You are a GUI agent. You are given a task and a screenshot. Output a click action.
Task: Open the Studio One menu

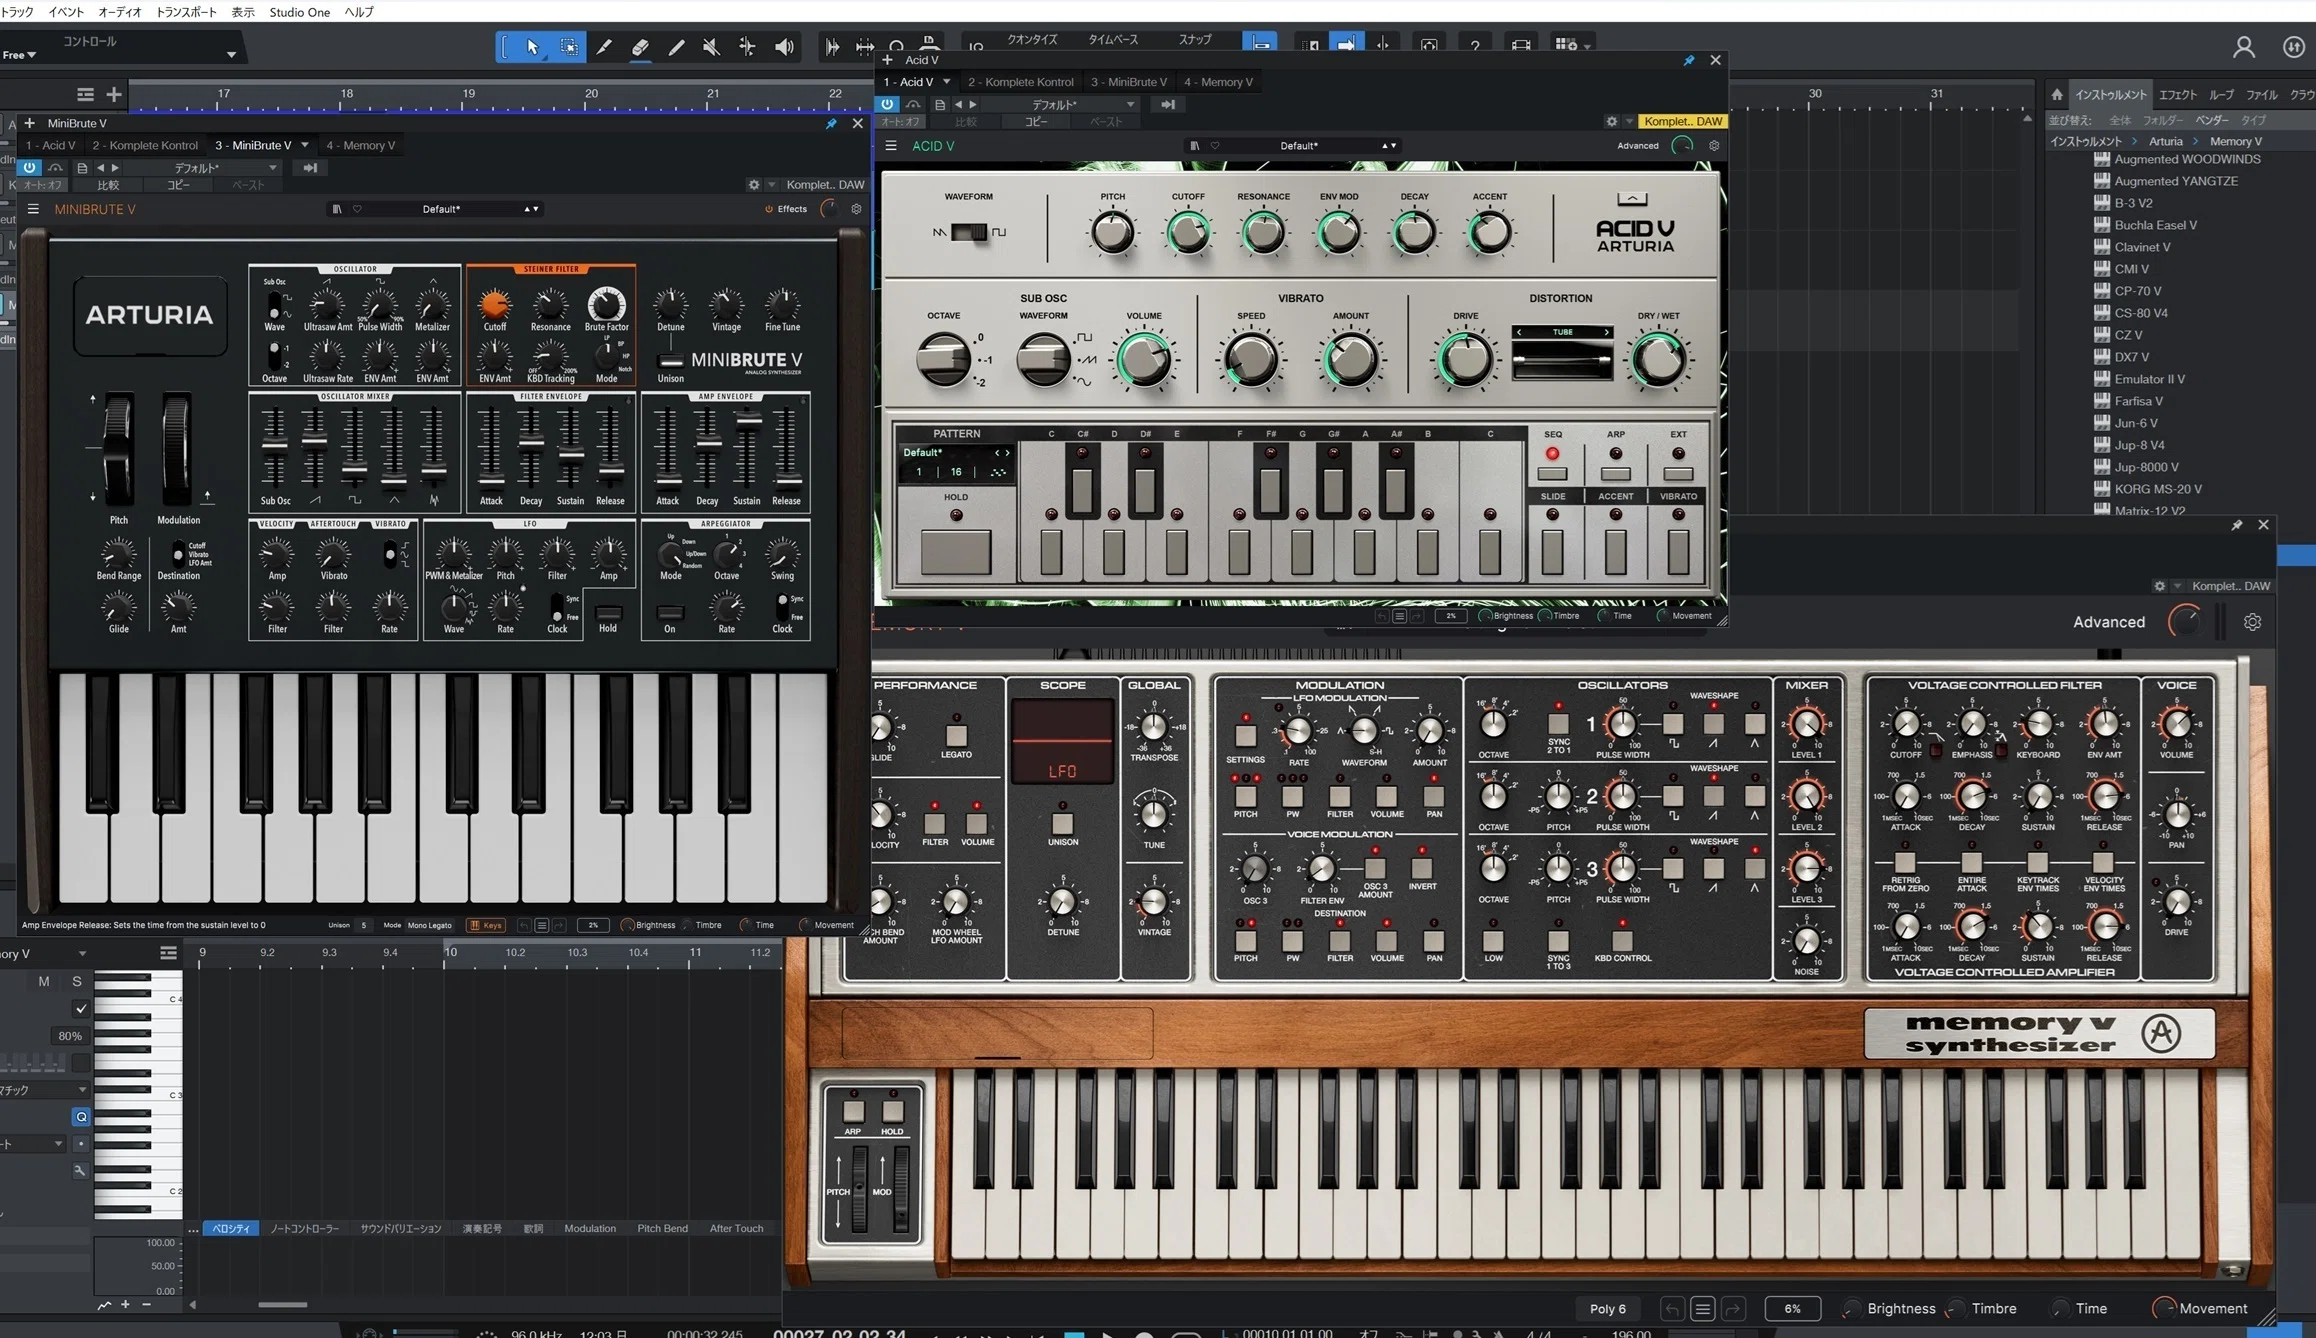coord(300,12)
